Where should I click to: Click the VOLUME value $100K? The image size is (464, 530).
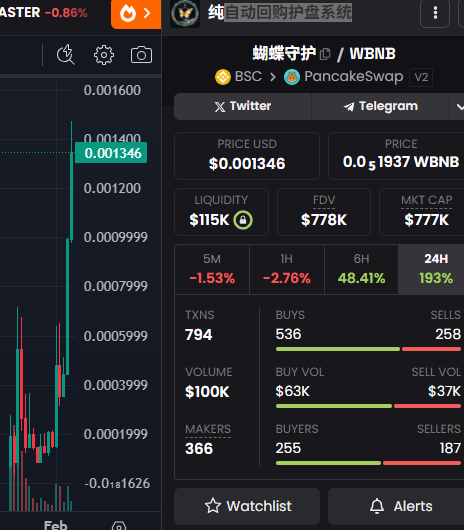(x=207, y=392)
